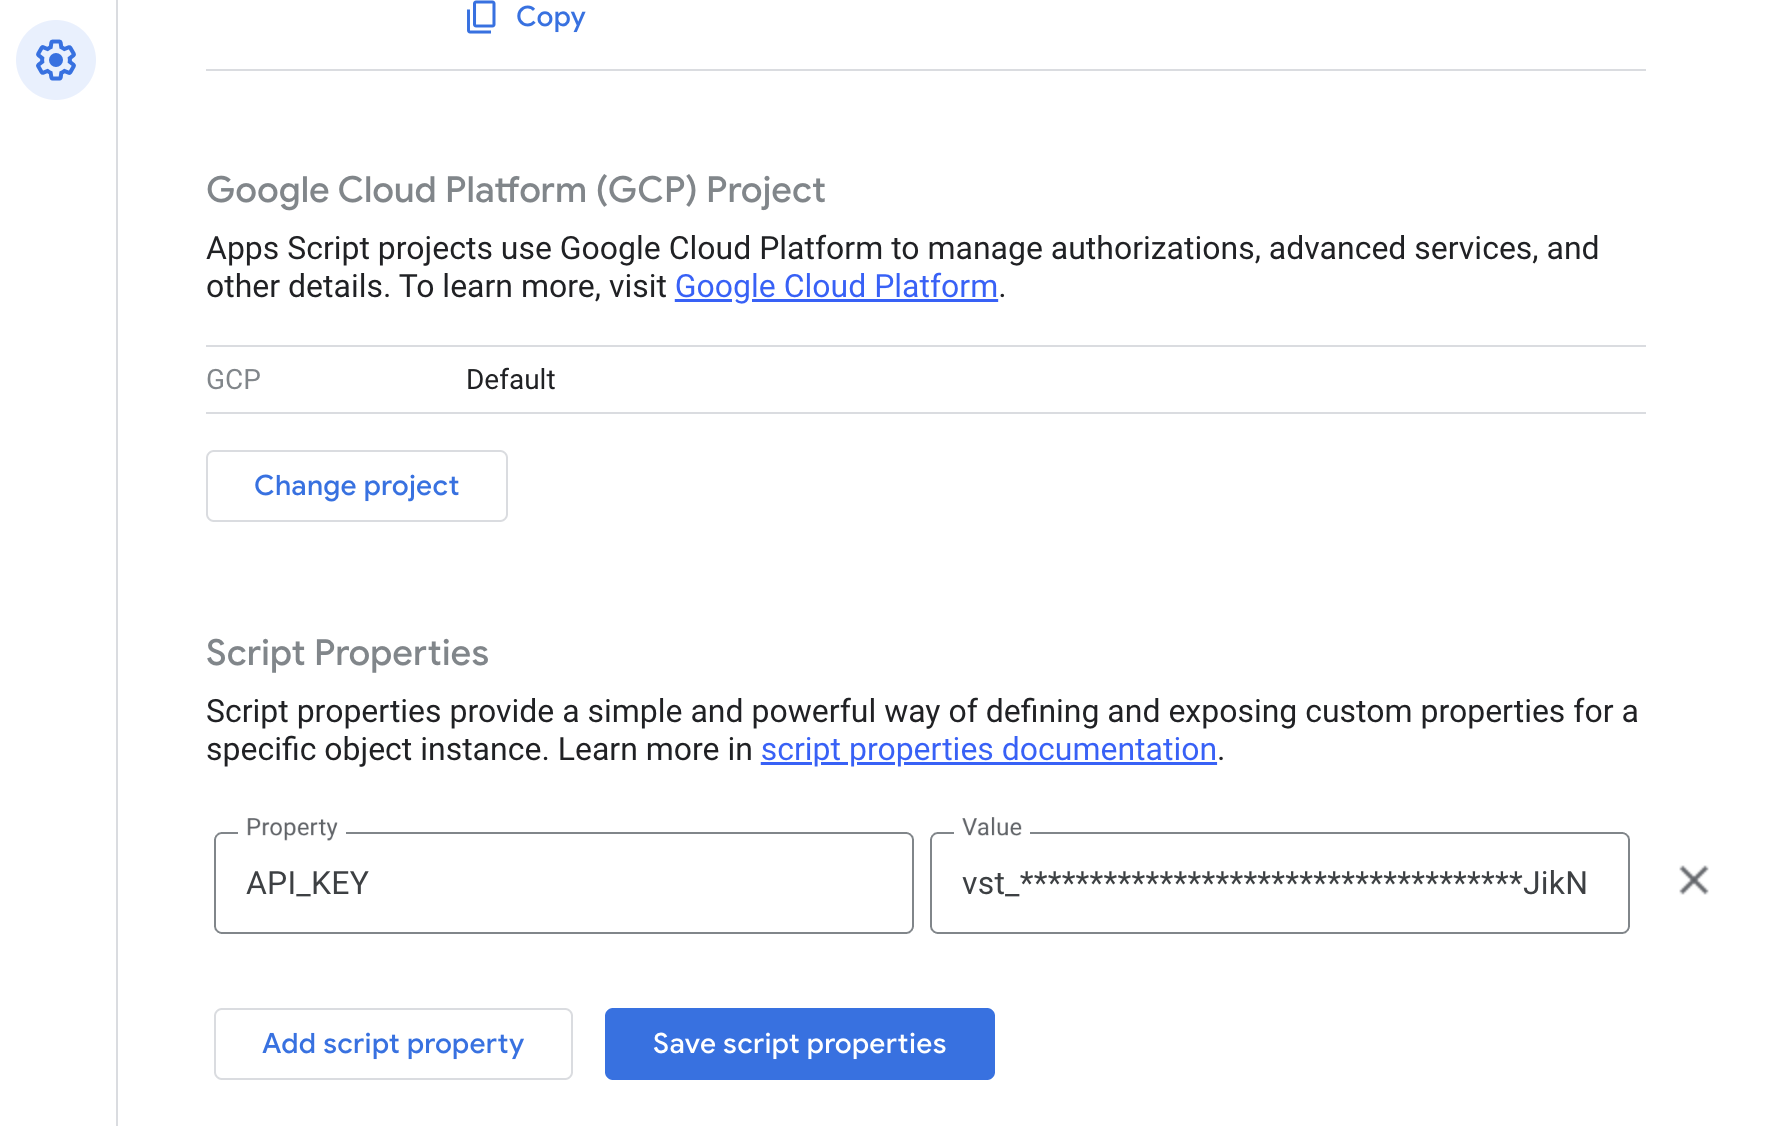1766x1126 pixels.
Task: Click Add script property button
Action: [x=393, y=1044]
